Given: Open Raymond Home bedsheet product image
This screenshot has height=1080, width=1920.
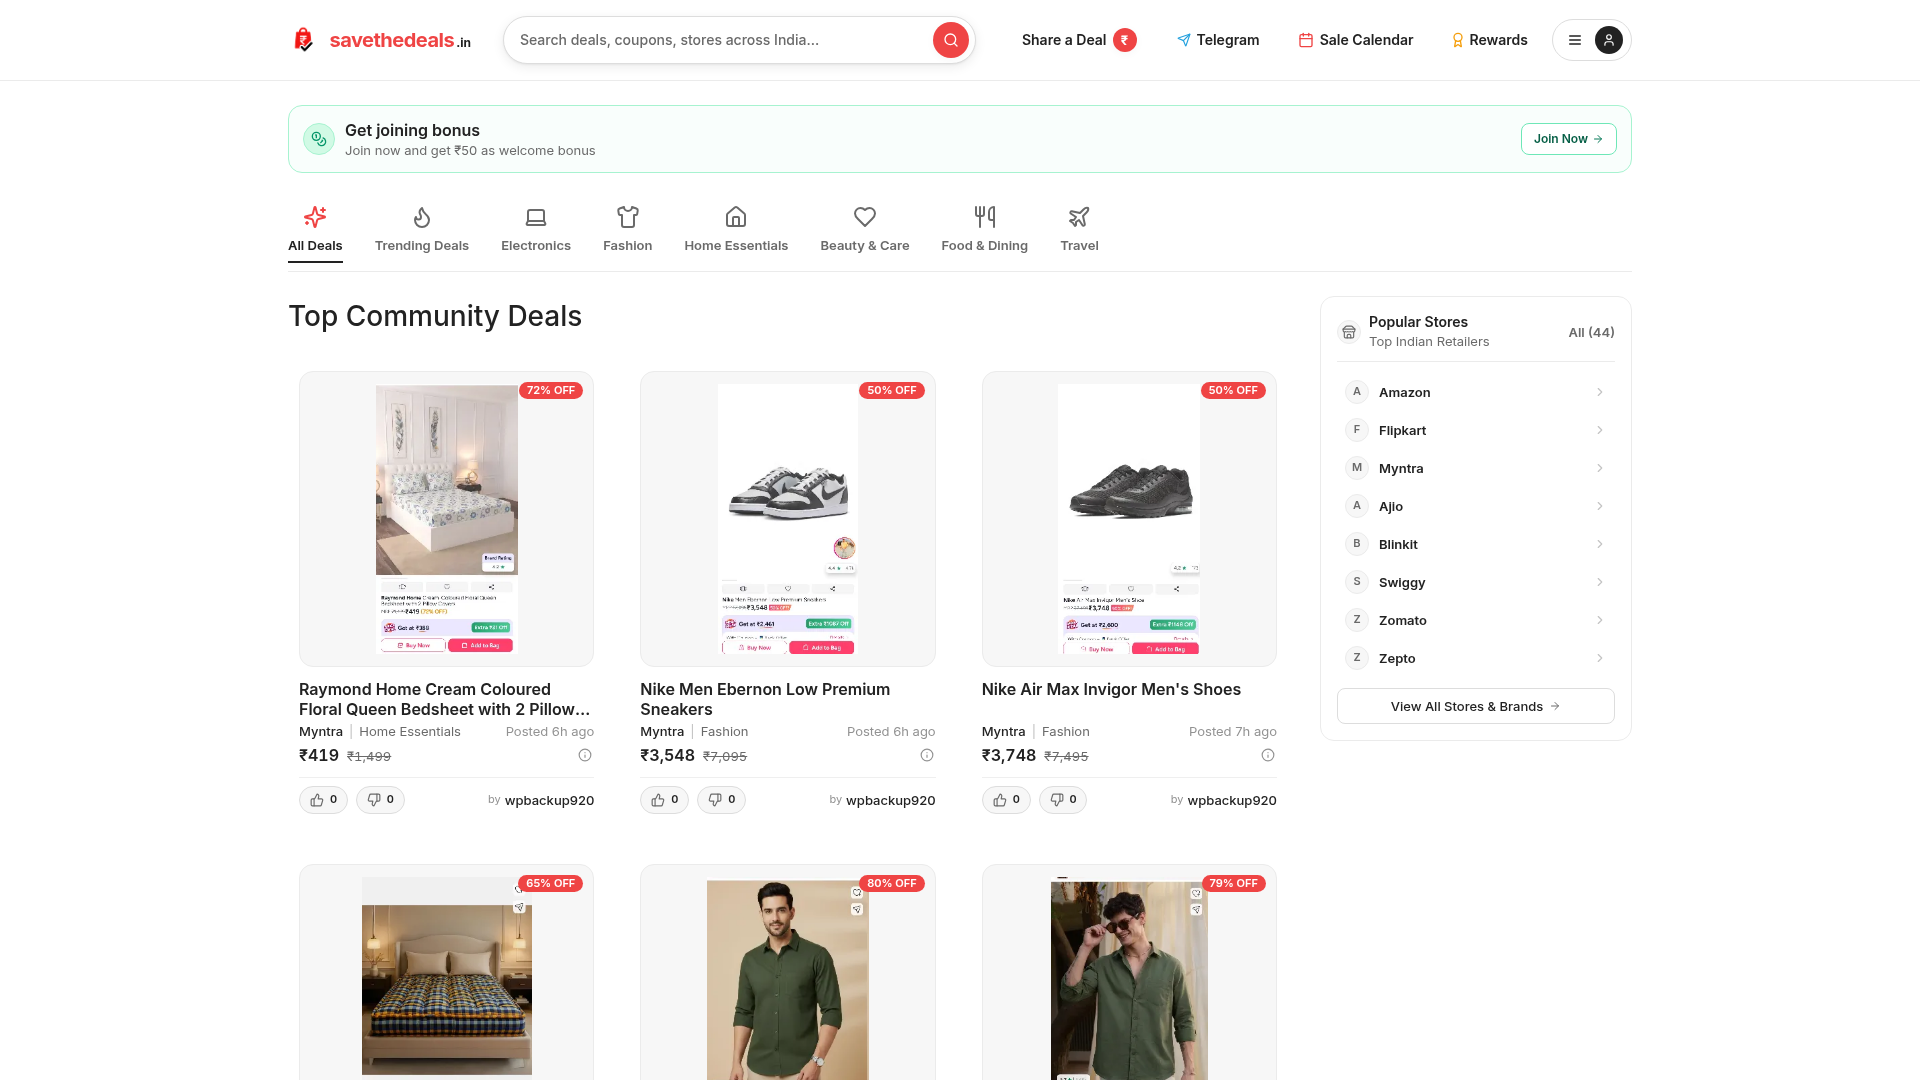Looking at the screenshot, I should pyautogui.click(x=446, y=519).
